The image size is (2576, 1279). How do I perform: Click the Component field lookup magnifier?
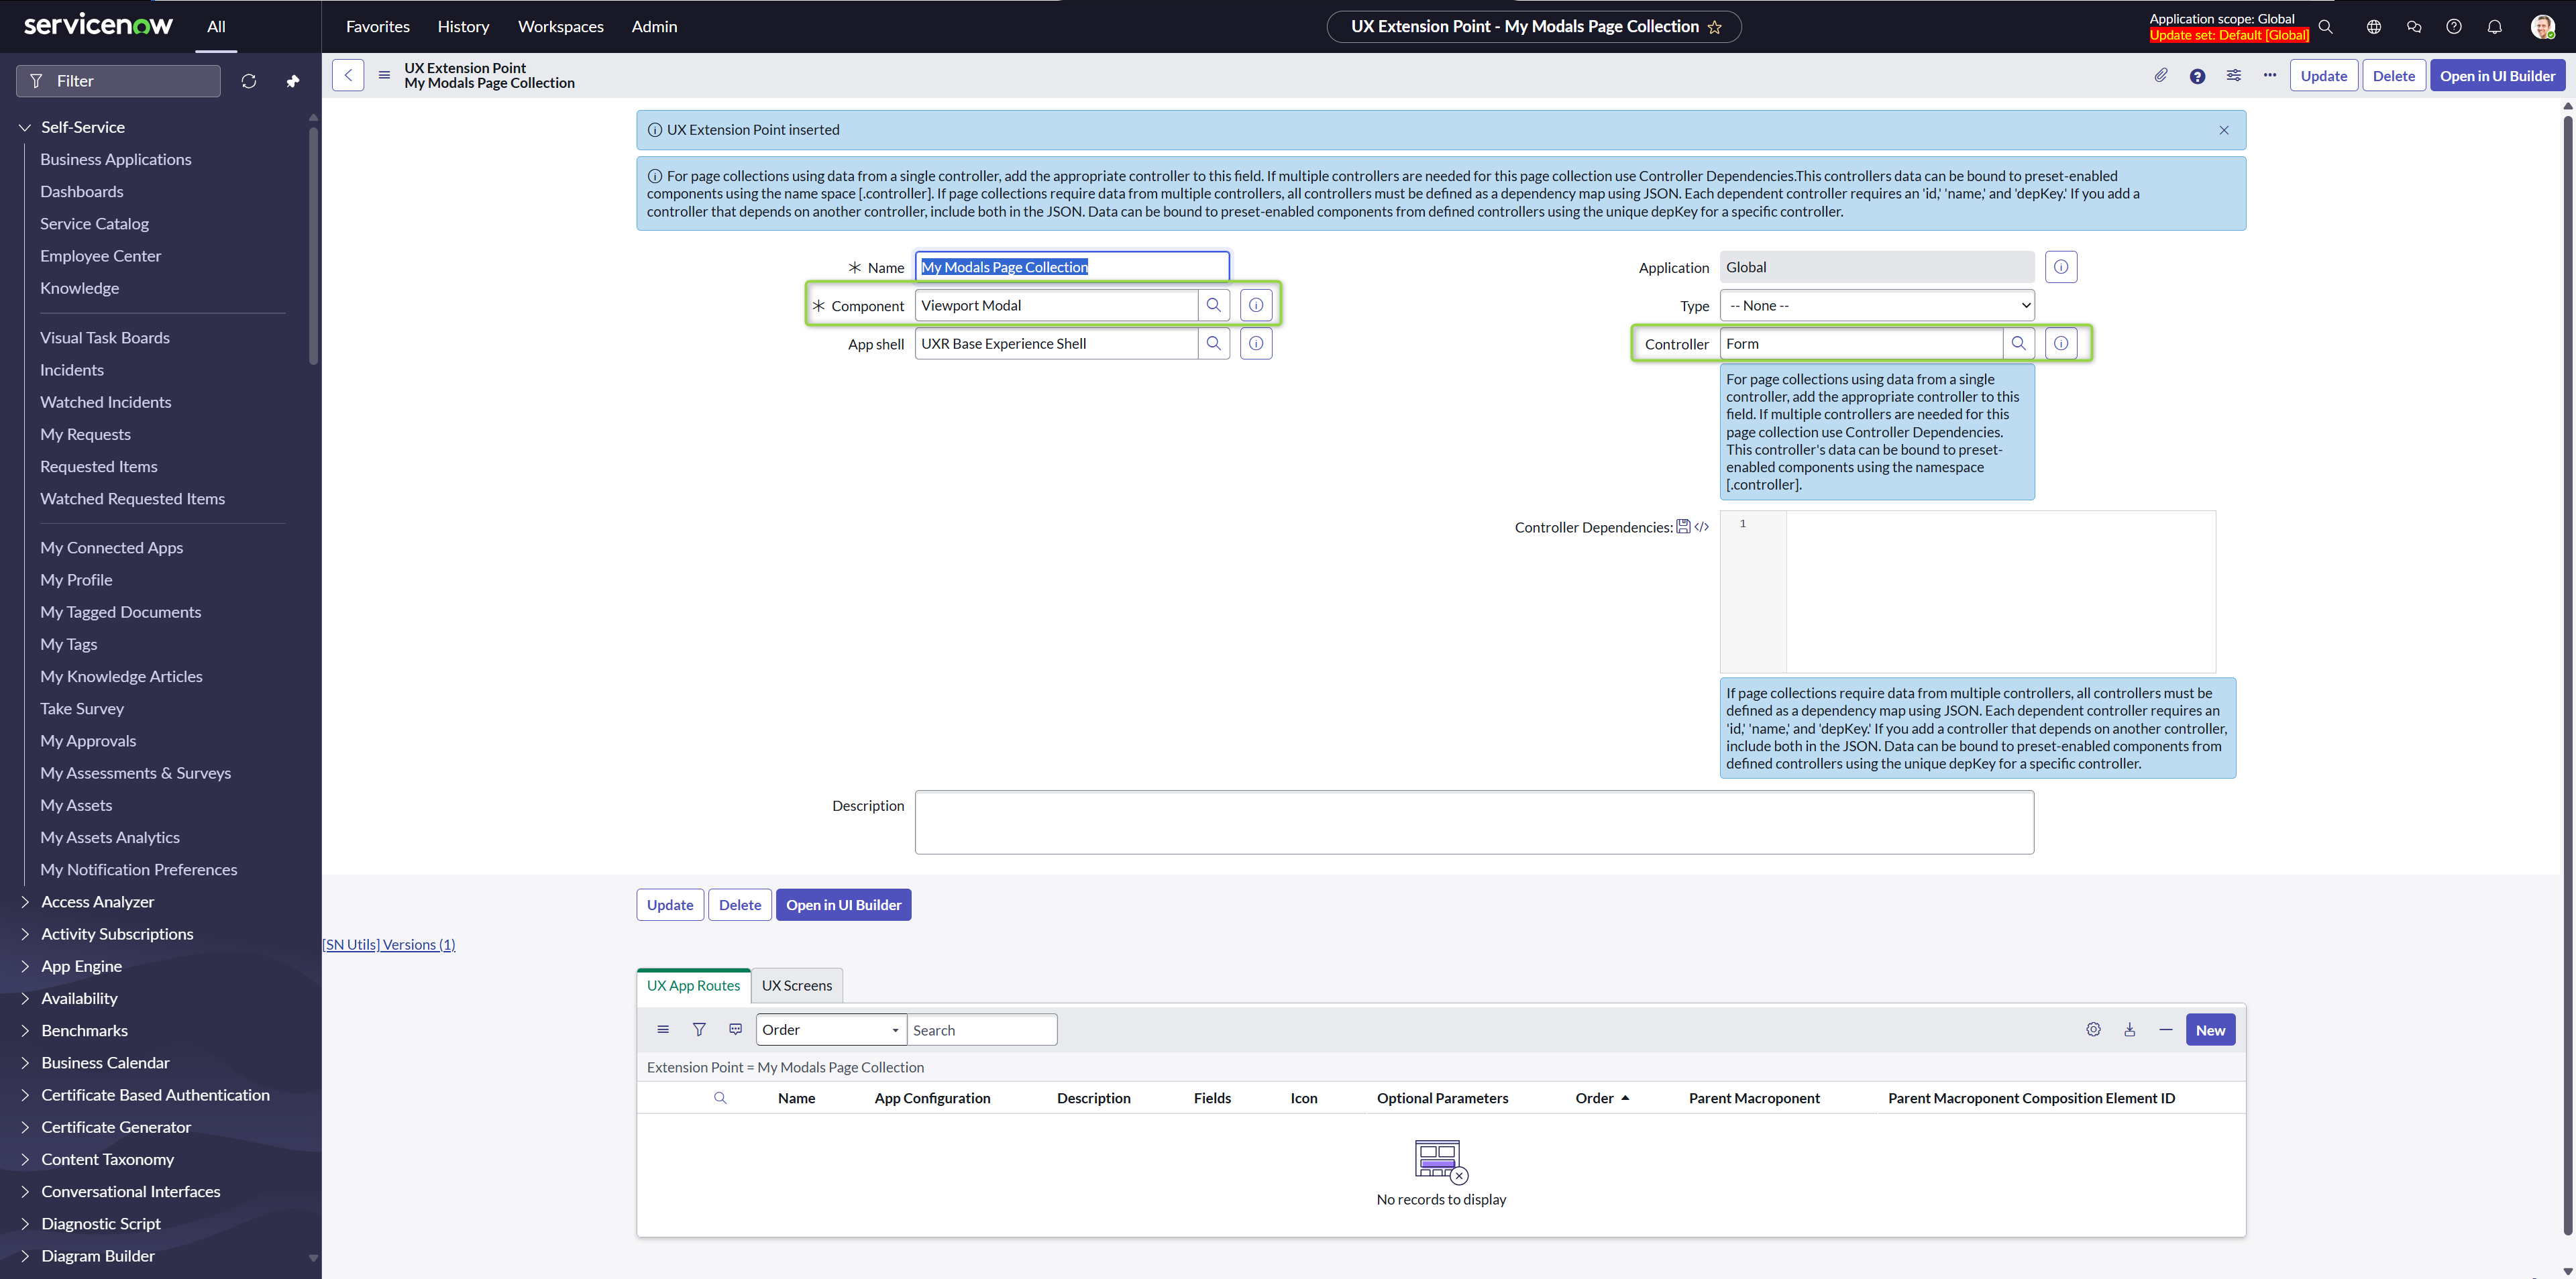(x=1213, y=305)
